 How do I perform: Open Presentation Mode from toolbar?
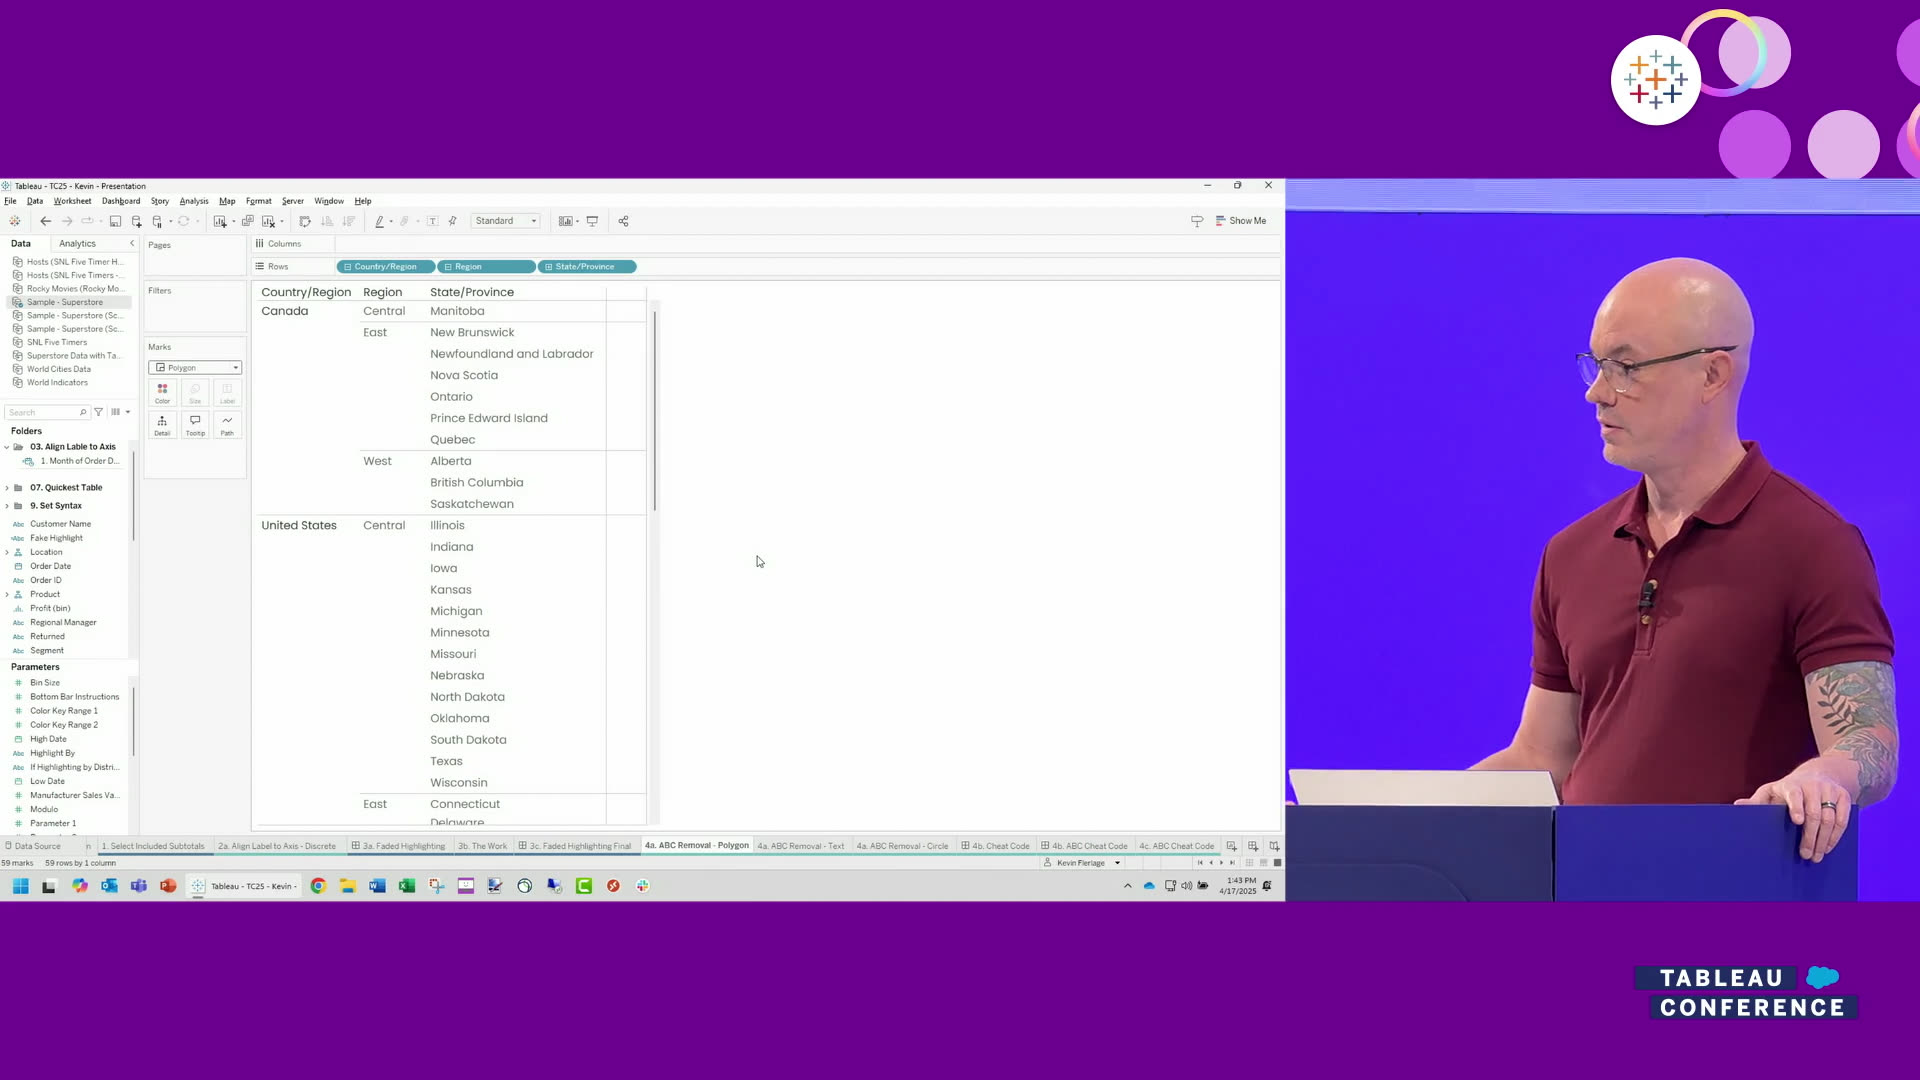point(592,221)
